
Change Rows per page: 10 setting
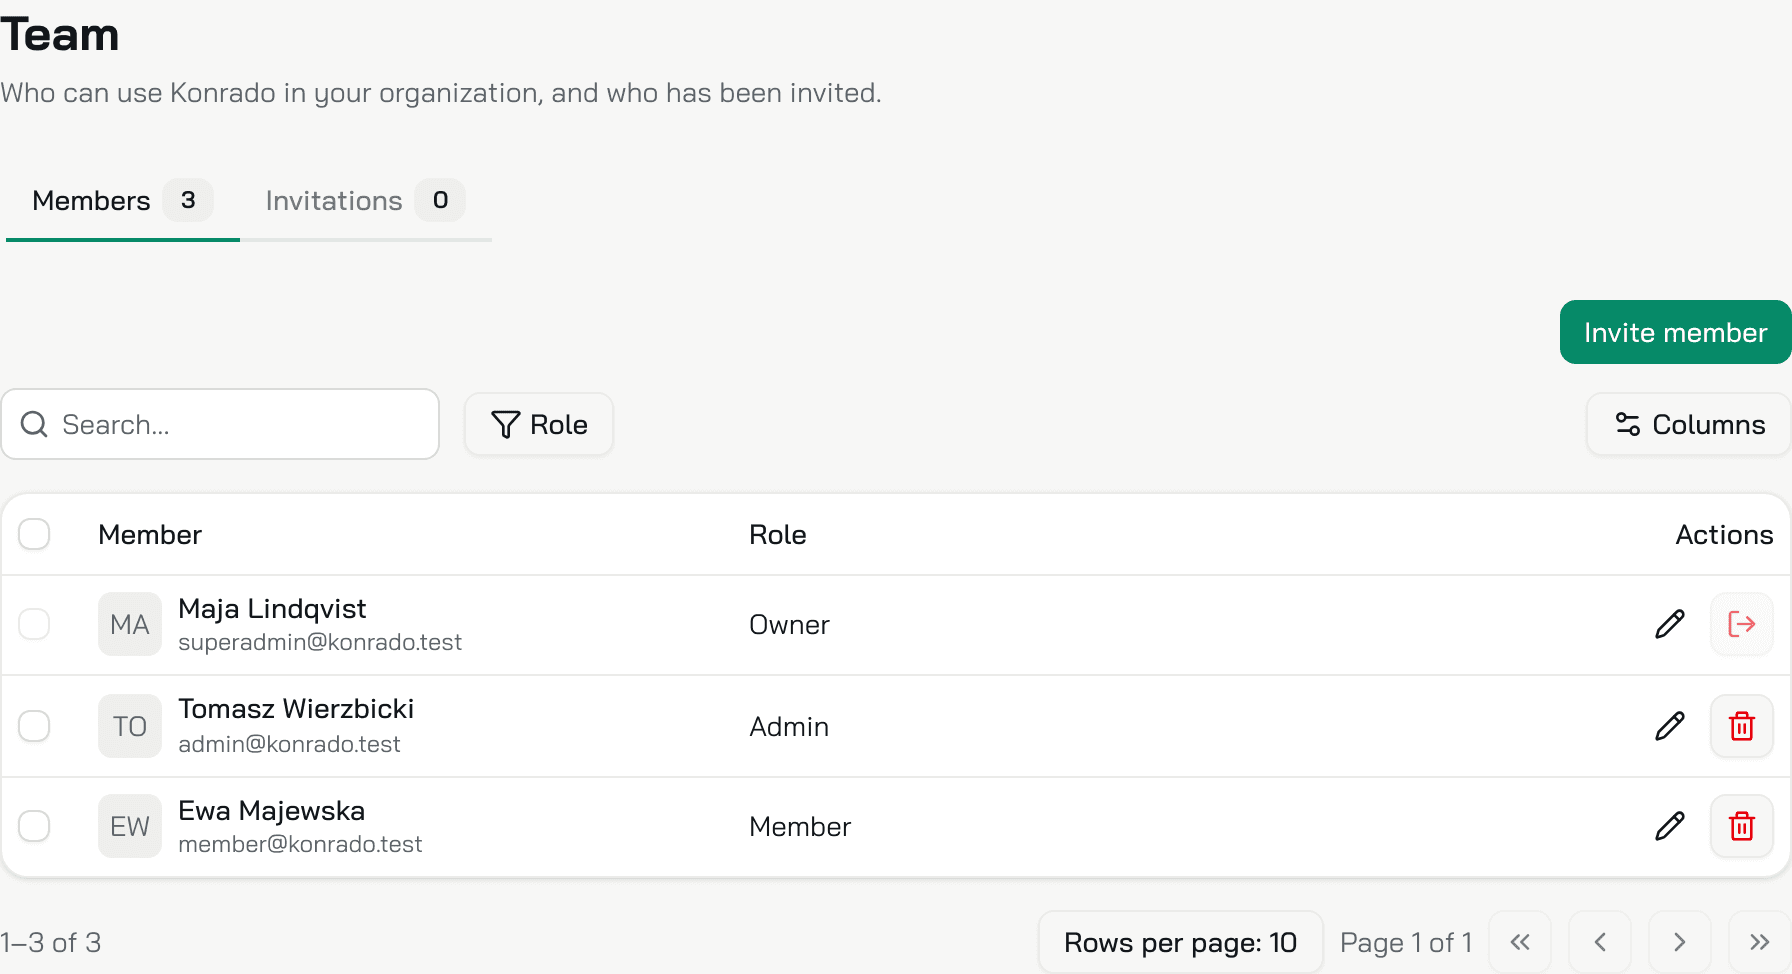click(1181, 942)
